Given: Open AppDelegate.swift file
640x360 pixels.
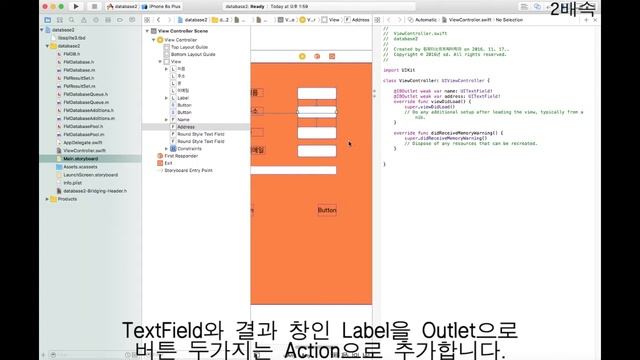Looking at the screenshot, I should 83,142.
